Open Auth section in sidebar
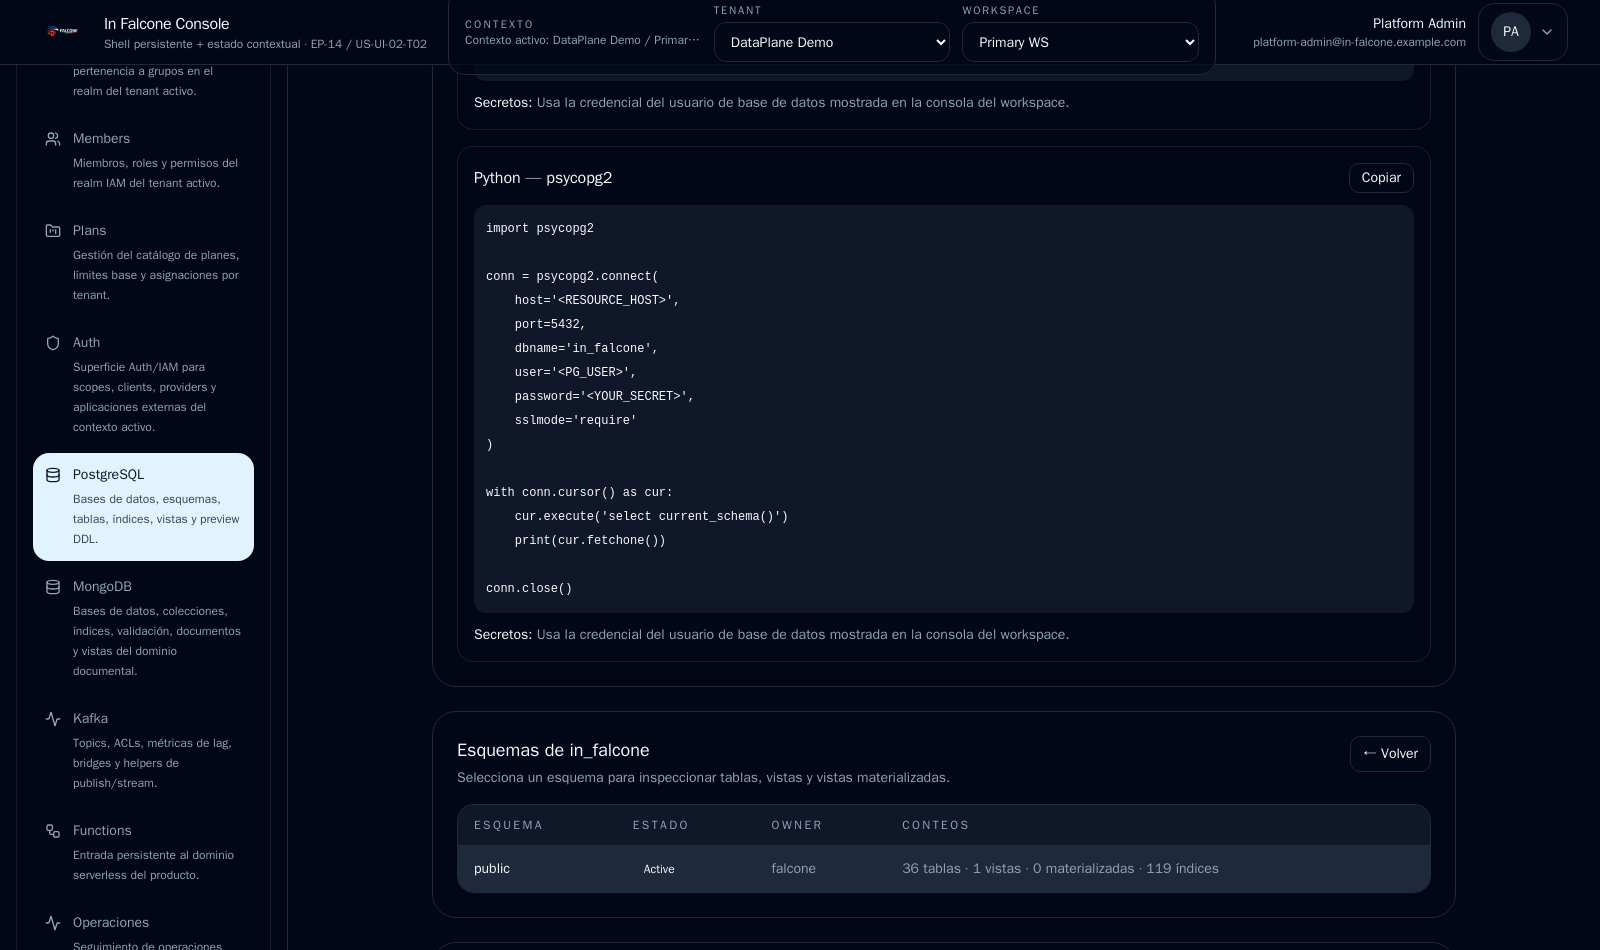This screenshot has width=1600, height=950. point(143,385)
